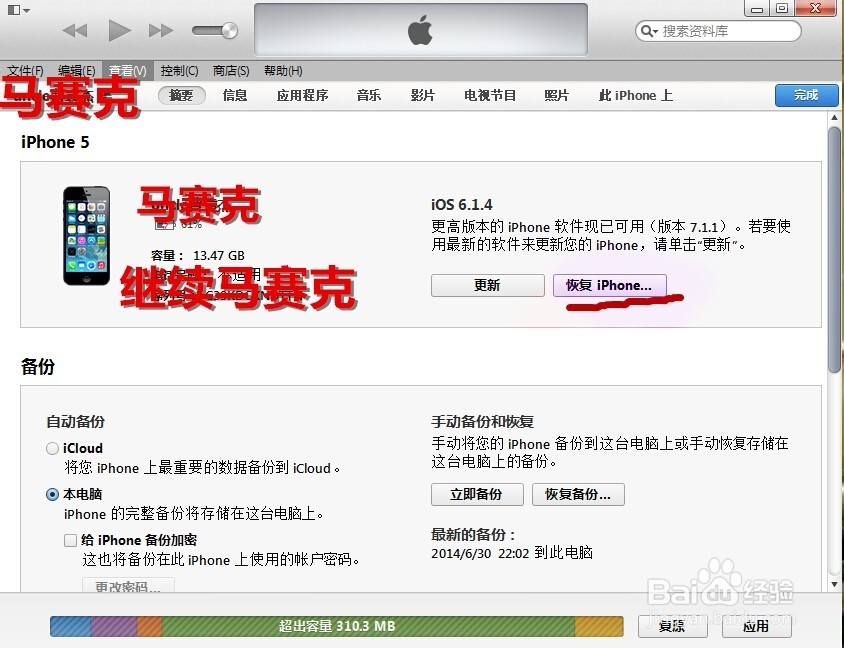Viewport: 844px width, 648px height.
Task: Switch to the 应用程序 tab
Action: point(302,95)
